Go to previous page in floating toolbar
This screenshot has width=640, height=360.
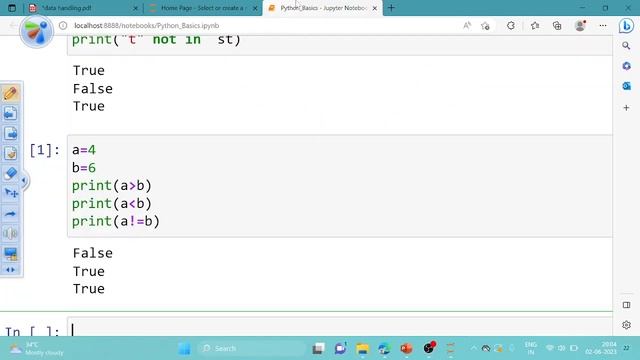(10, 113)
